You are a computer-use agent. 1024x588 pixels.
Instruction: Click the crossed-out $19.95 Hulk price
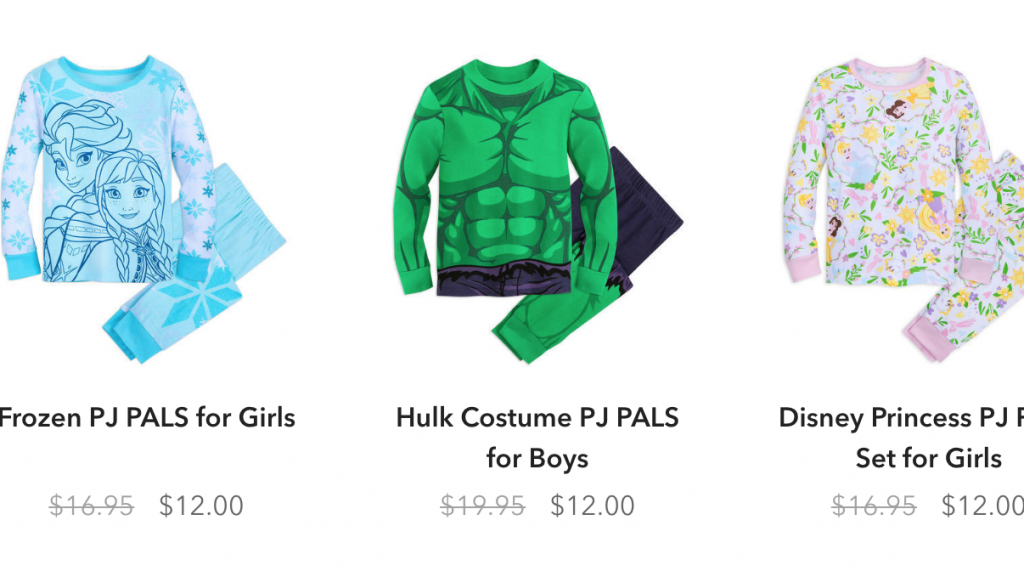[x=483, y=506]
